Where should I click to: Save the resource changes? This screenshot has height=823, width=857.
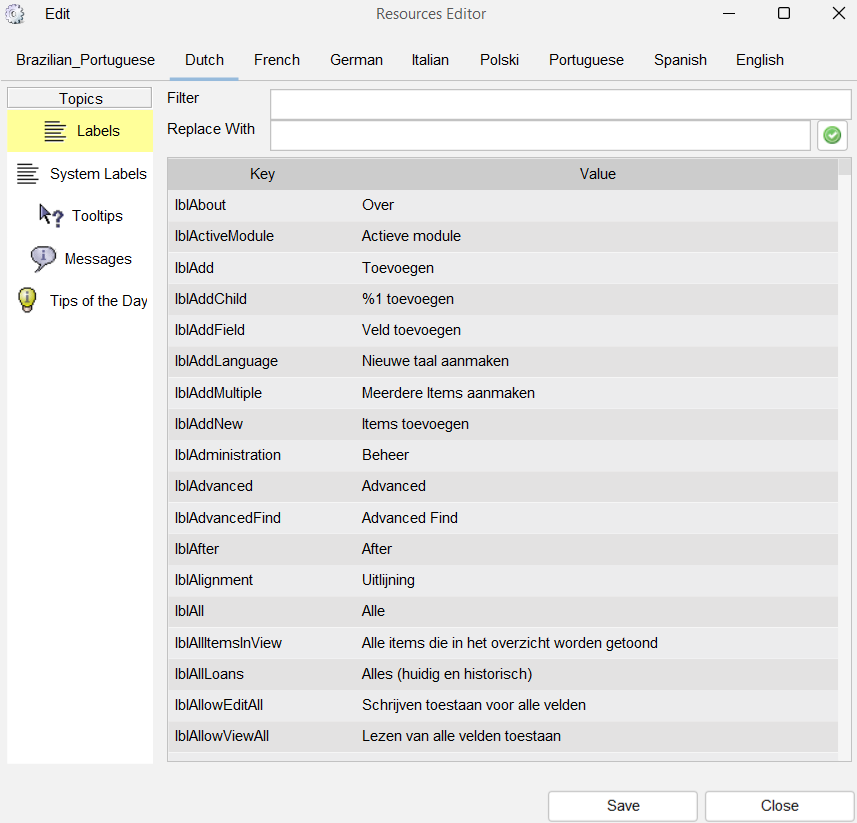(x=623, y=806)
